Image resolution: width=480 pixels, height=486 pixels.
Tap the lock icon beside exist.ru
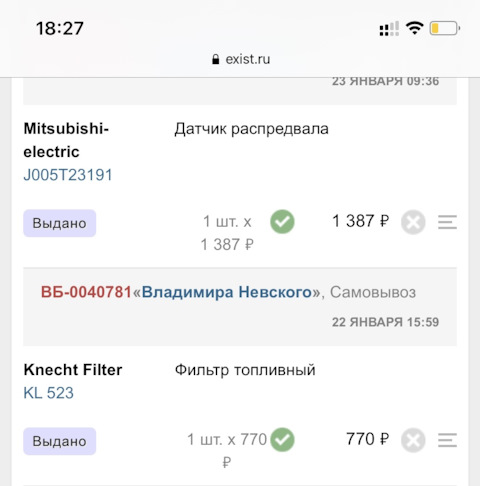pyautogui.click(x=216, y=59)
